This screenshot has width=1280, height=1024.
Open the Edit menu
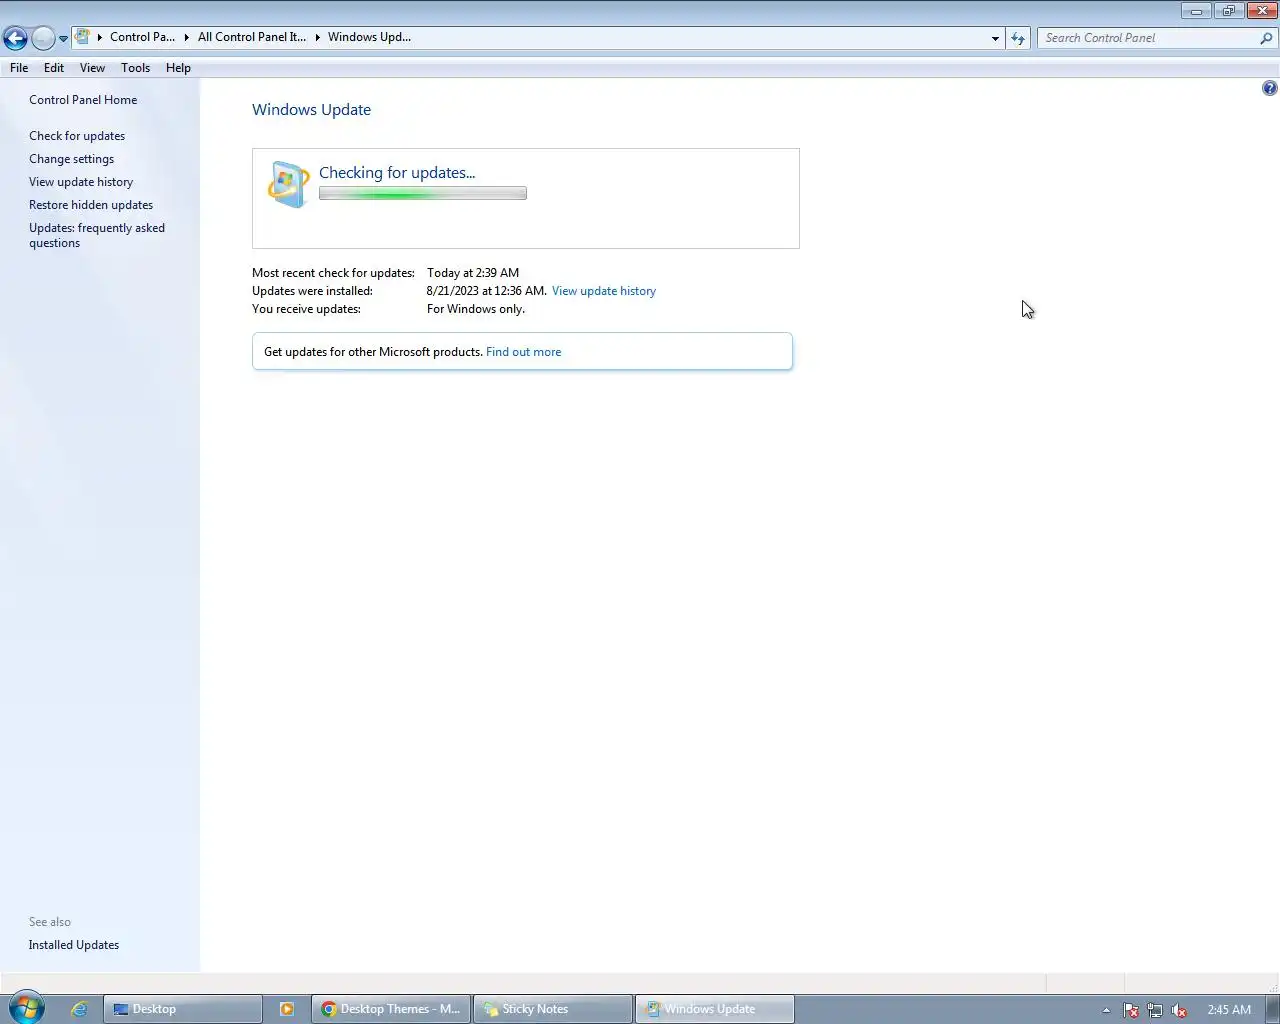(54, 68)
